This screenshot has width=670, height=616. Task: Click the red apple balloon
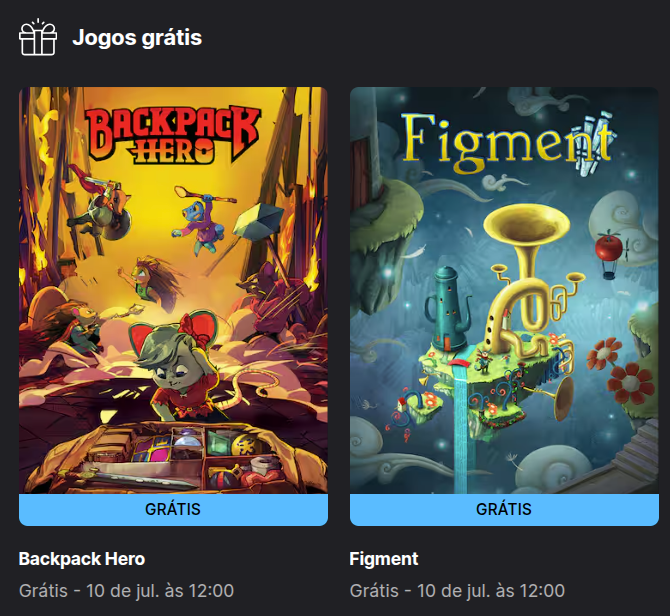coord(610,254)
